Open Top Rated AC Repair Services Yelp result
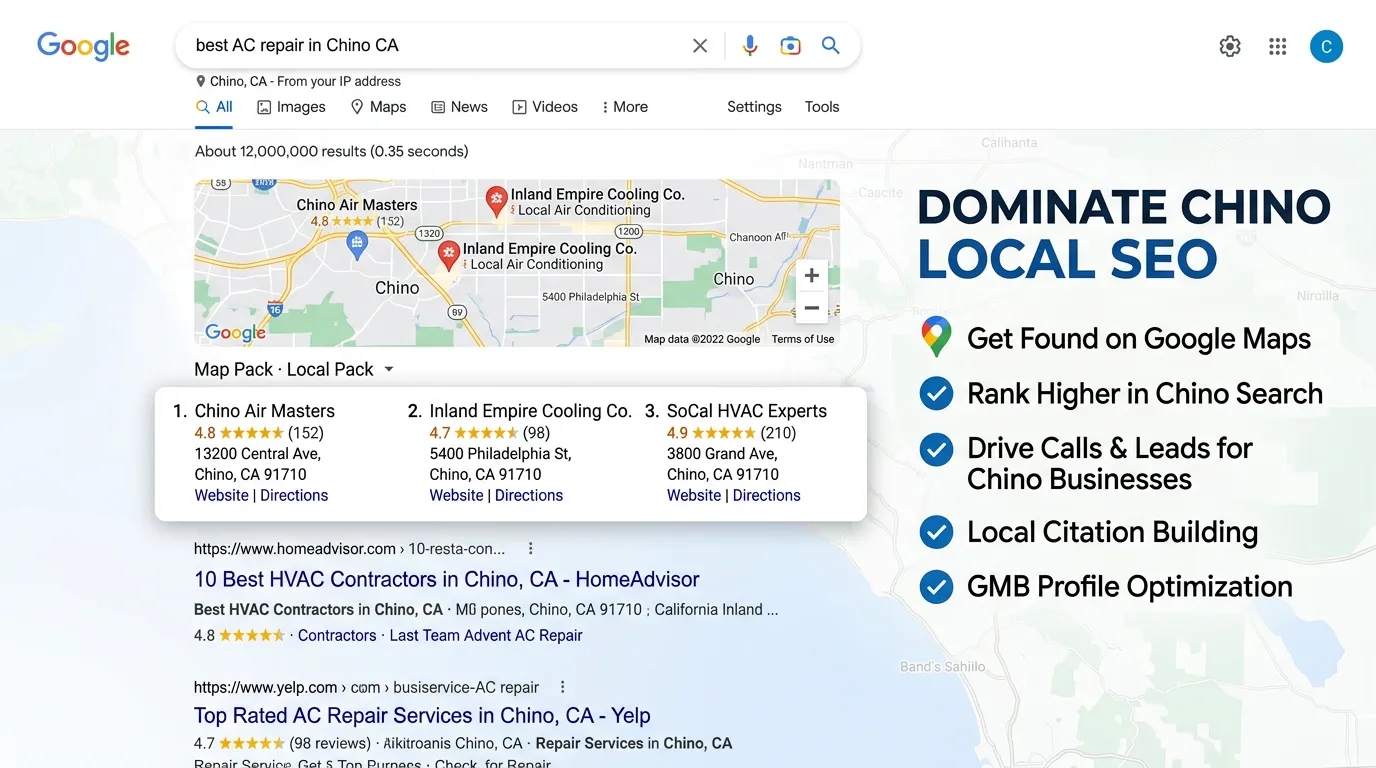Viewport: 1376px width, 768px height. (422, 716)
